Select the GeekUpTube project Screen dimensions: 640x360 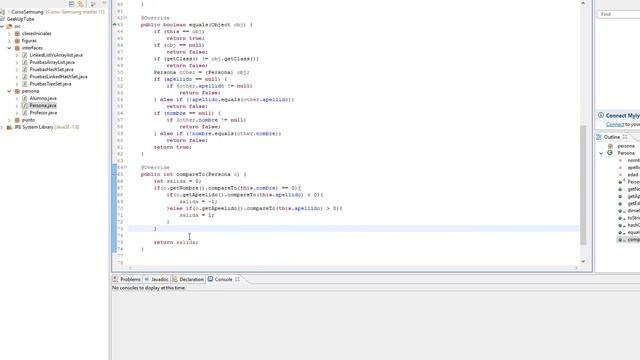click(x=20, y=19)
